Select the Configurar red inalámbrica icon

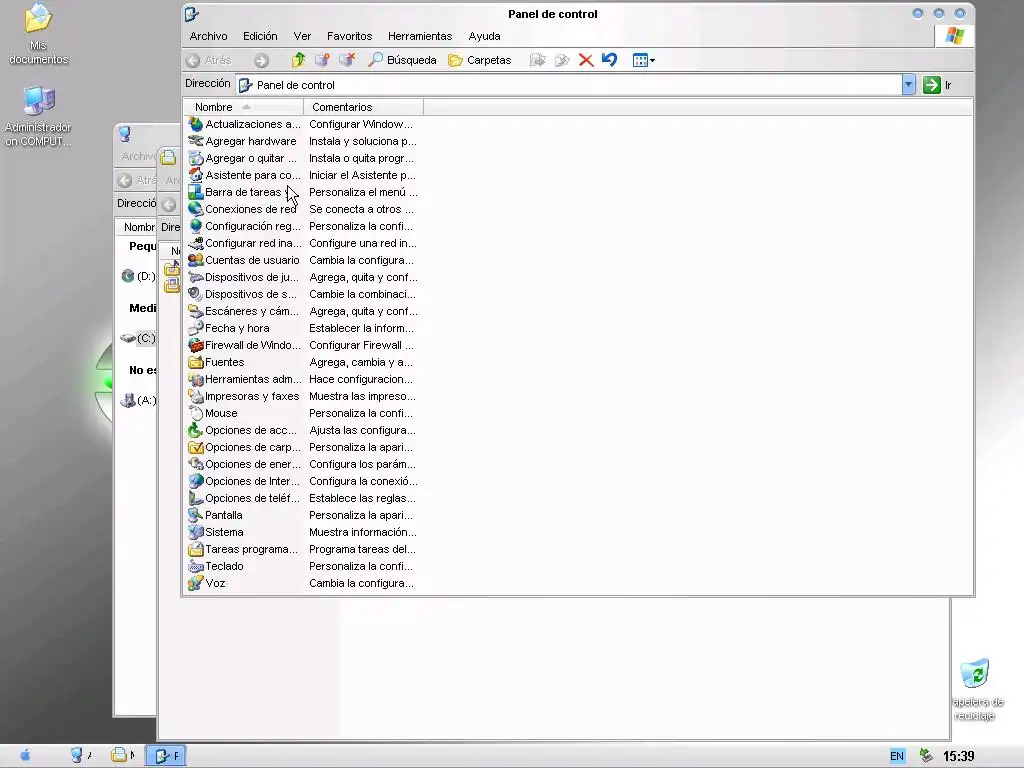pyautogui.click(x=196, y=243)
